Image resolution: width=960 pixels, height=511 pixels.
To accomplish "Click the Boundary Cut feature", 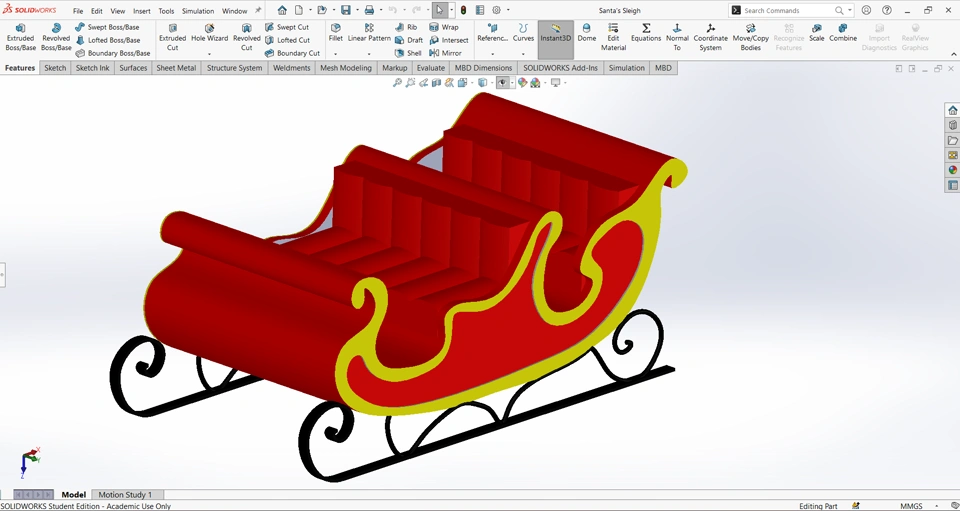I will 292,53.
